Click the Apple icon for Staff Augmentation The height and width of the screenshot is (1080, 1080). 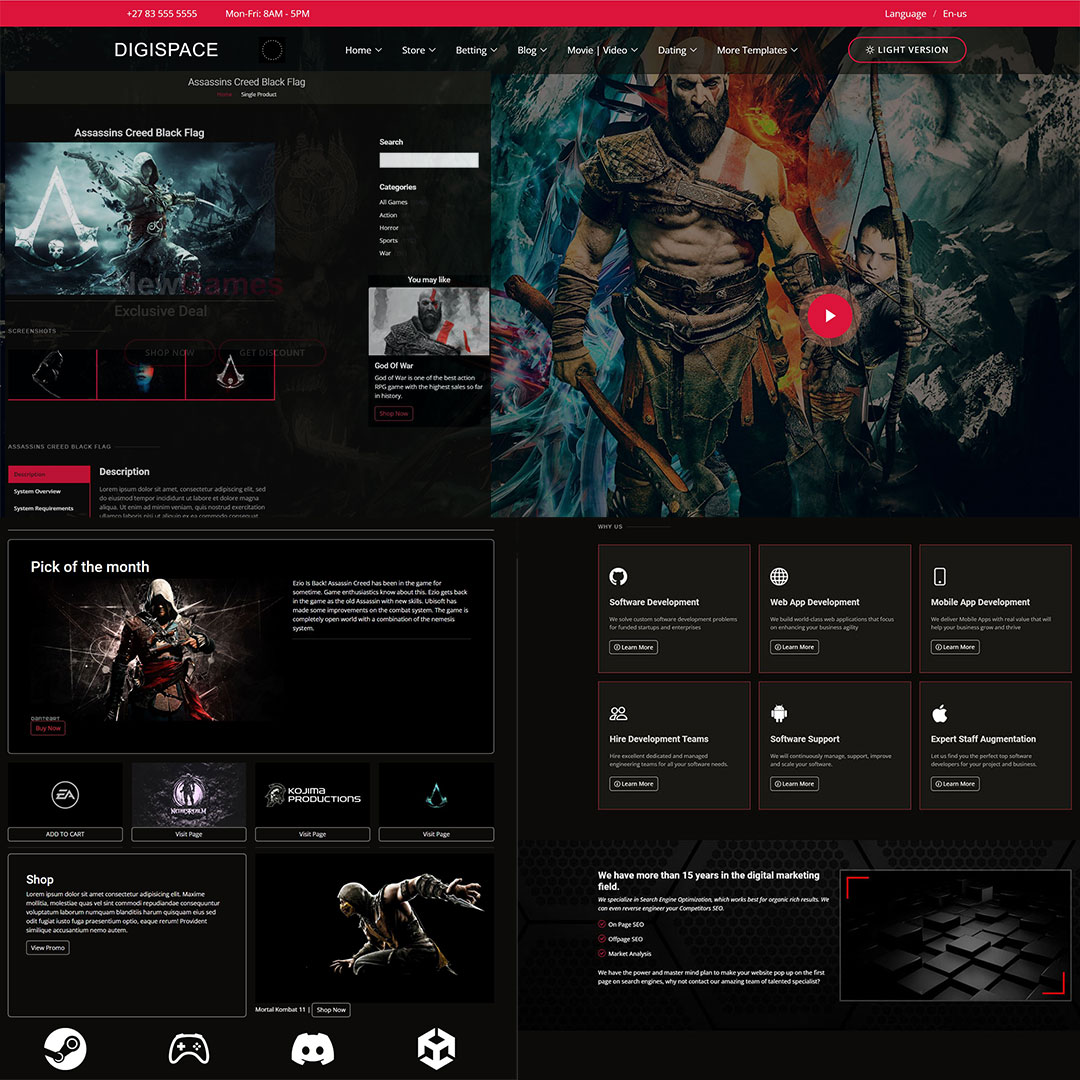pyautogui.click(x=939, y=713)
